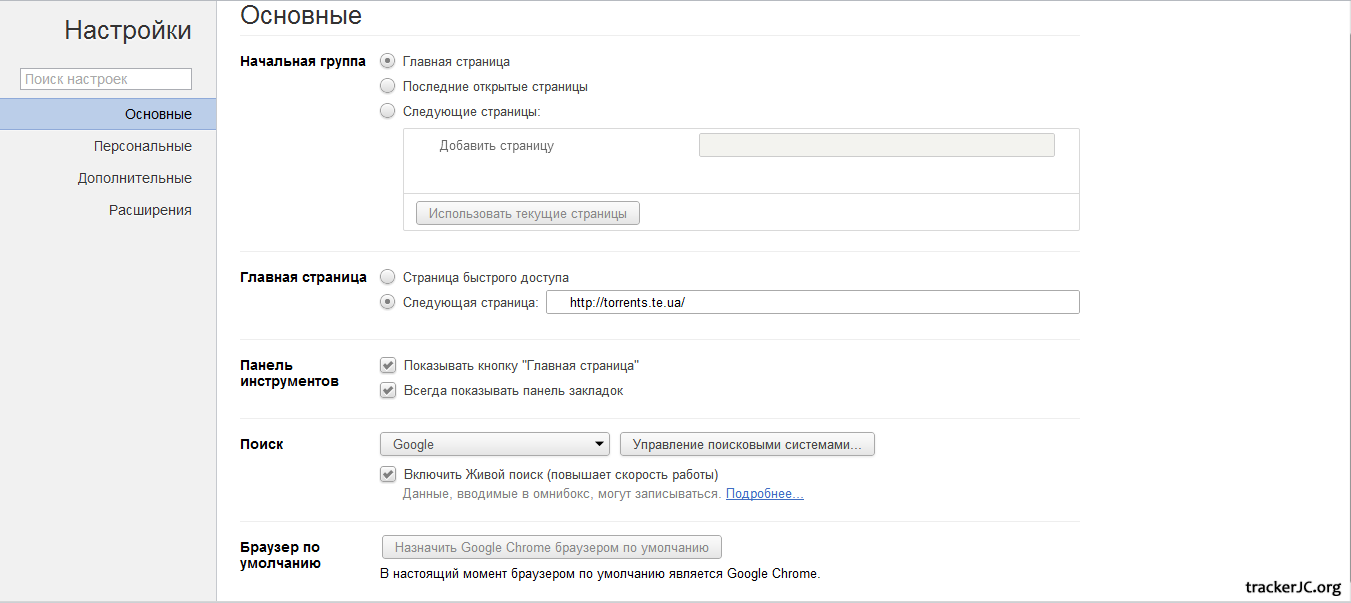Screen dimensions: 1351x603
Task: Disable 'Всегда показывать панель закладок' checkbox
Action: [x=388, y=391]
